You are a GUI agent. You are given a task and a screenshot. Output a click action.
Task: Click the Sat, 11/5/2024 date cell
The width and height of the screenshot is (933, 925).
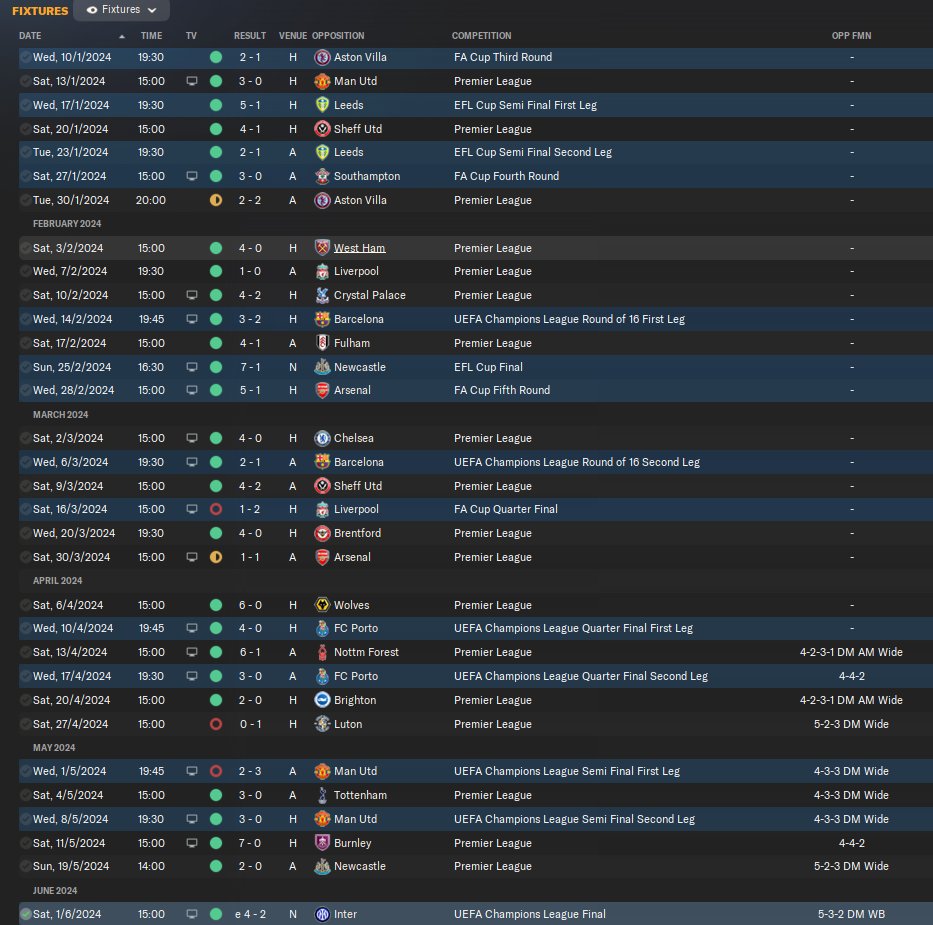(69, 843)
